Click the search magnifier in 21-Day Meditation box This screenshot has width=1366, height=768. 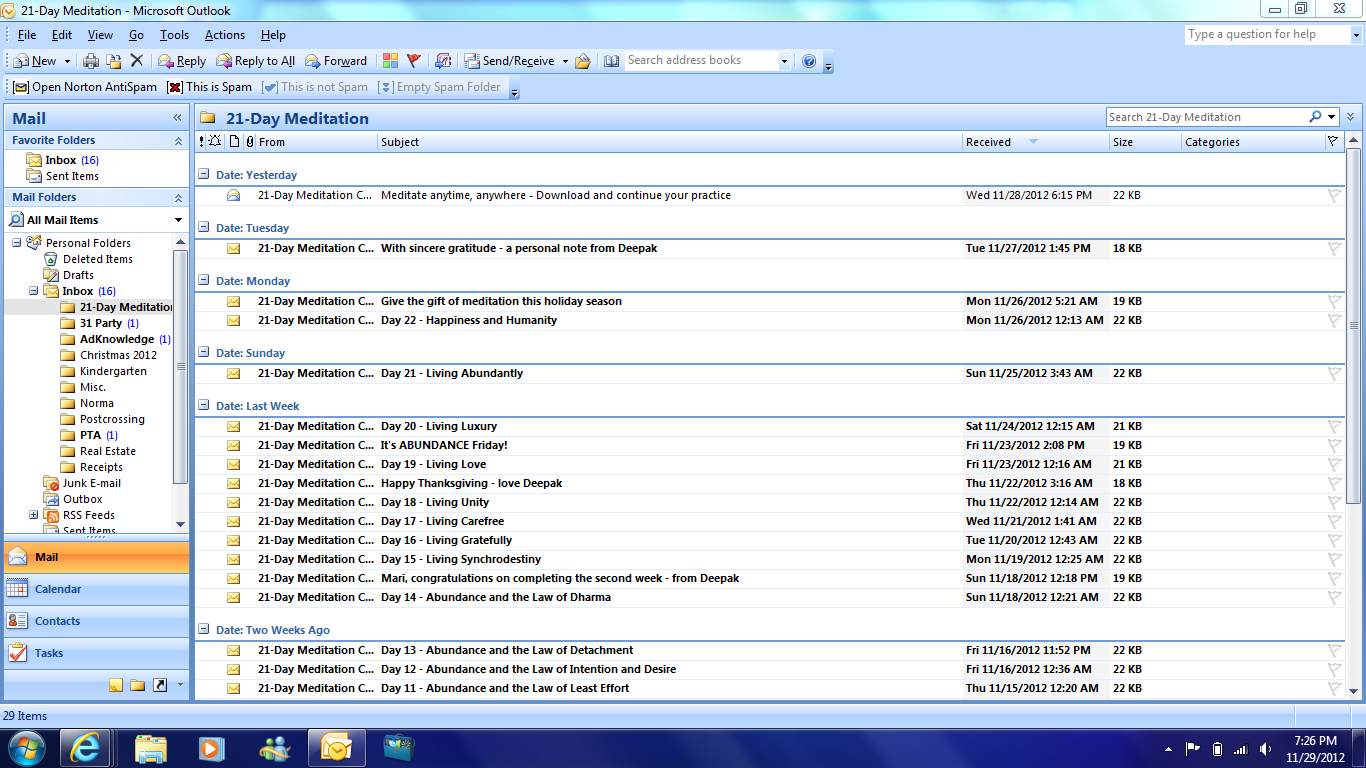(x=1316, y=117)
